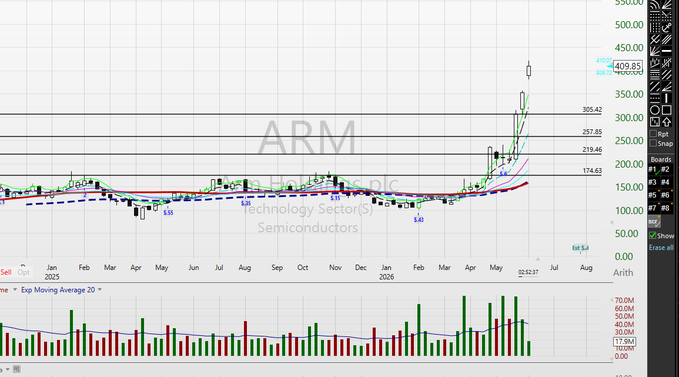Enable the Rpt checkbox

(653, 134)
